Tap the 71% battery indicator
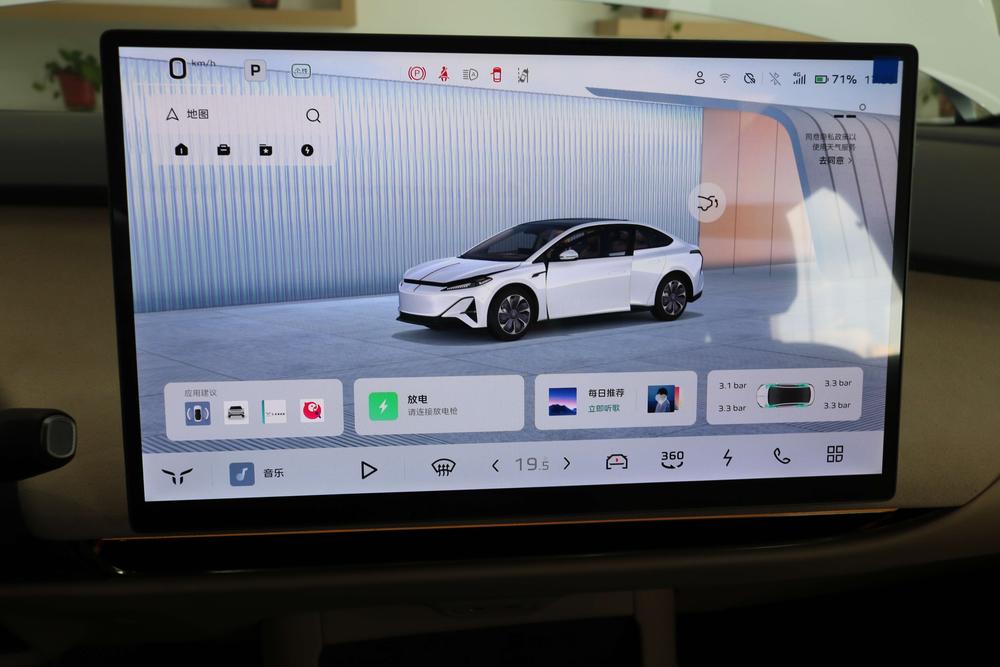The width and height of the screenshot is (1000, 667). (835, 79)
